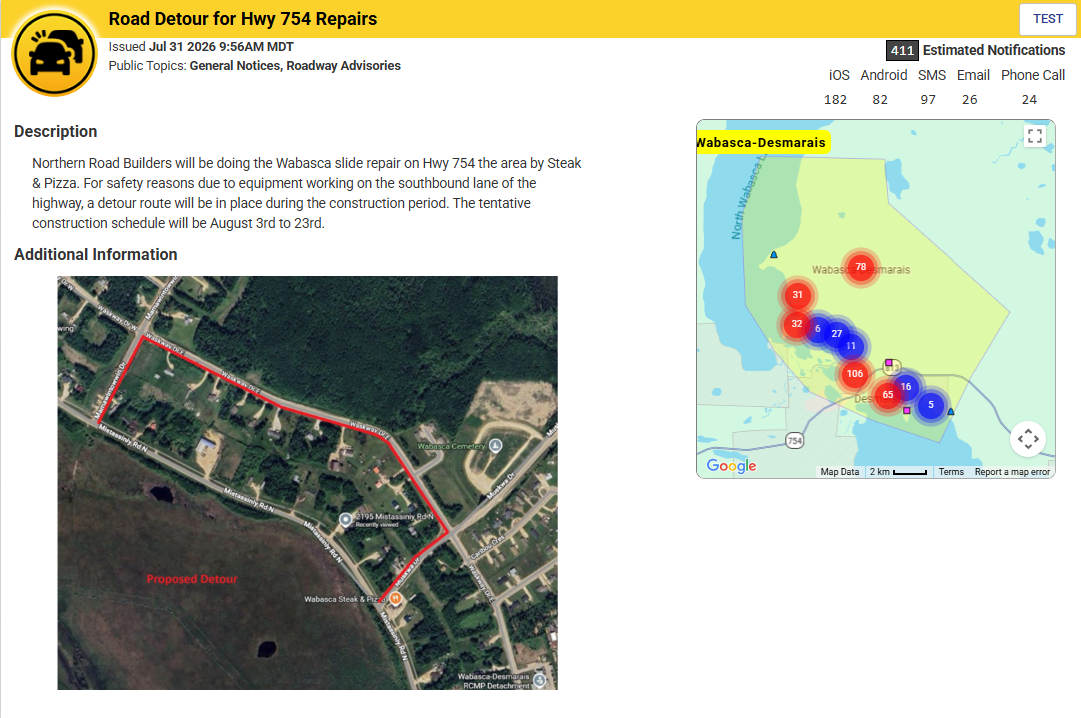Select the blue cluster marker 5

coord(931,405)
